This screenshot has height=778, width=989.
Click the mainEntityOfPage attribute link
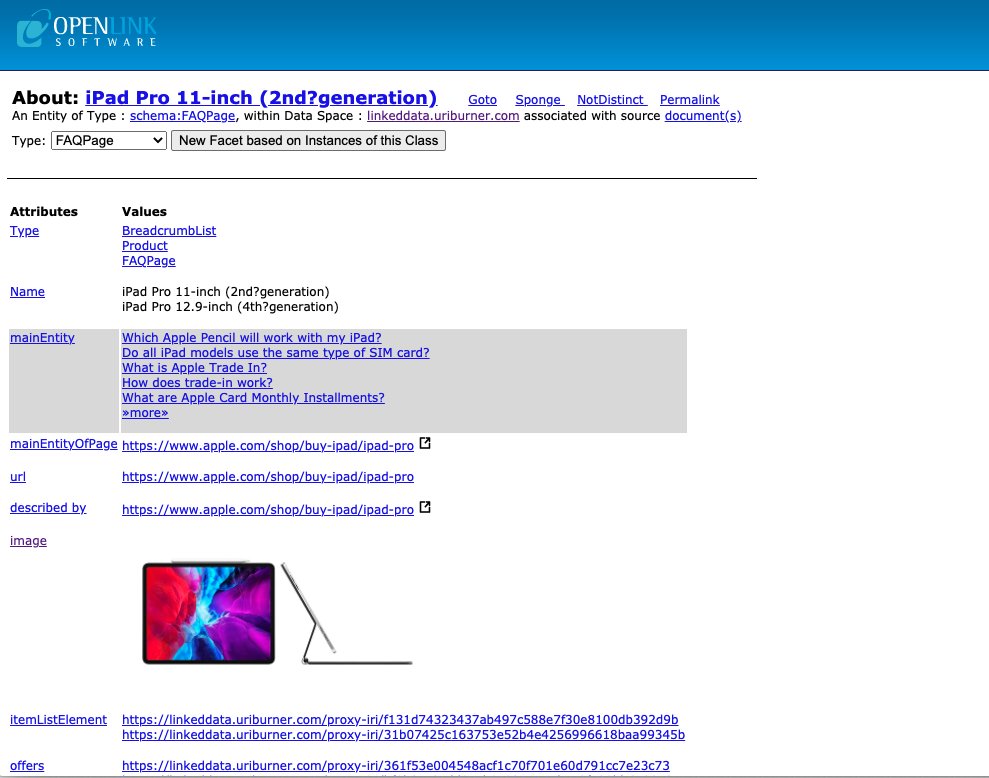pos(64,444)
